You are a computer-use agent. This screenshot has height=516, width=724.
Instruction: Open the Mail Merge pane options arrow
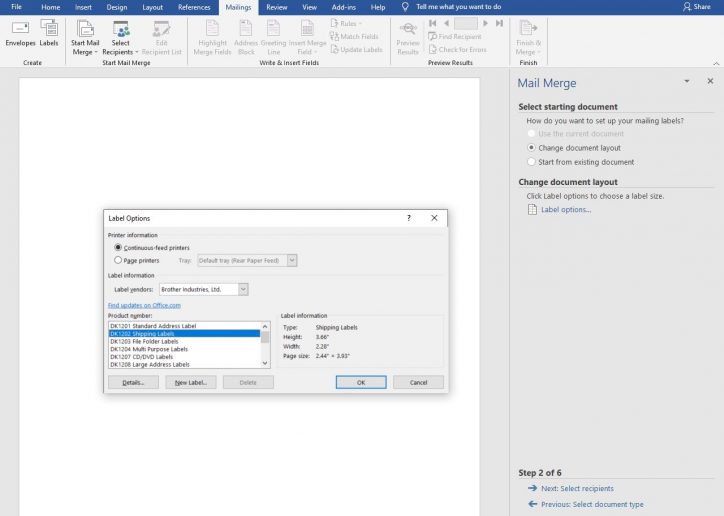point(686,81)
